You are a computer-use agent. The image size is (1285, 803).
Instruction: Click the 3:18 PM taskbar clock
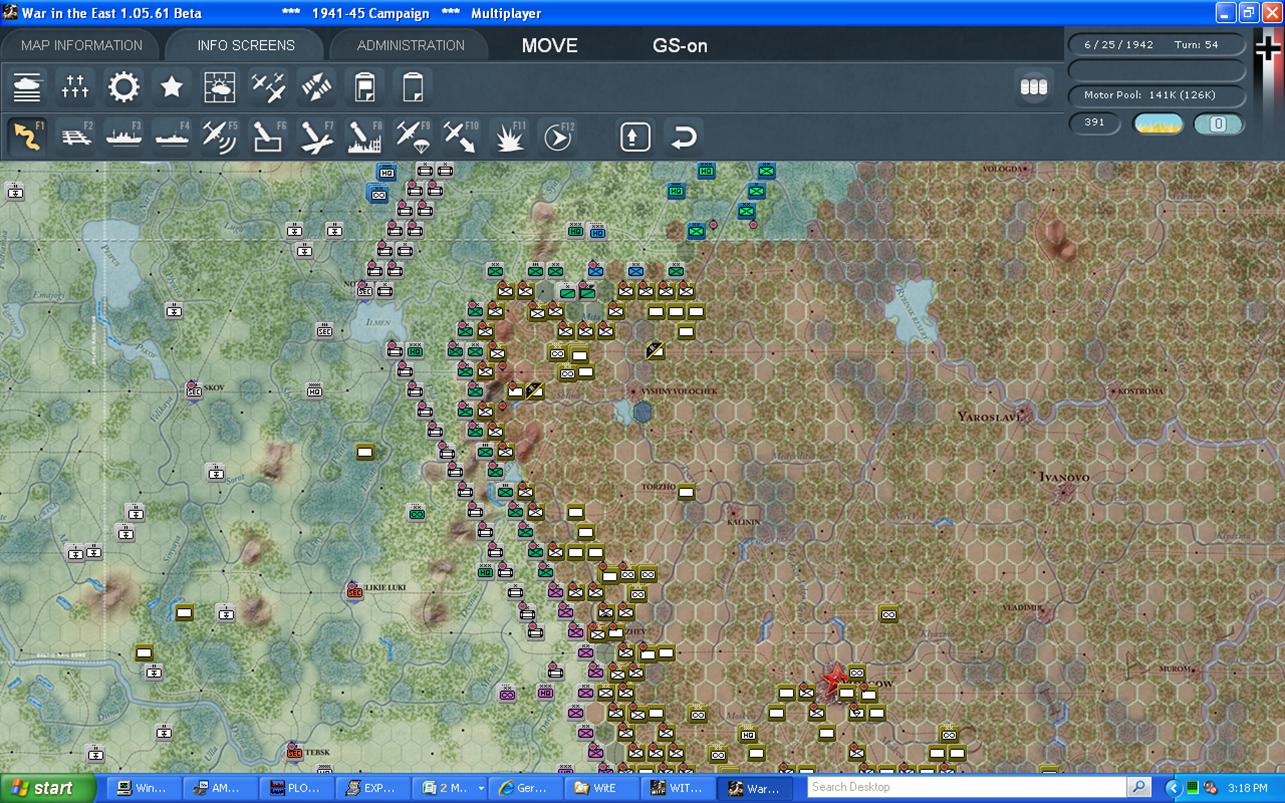1249,788
